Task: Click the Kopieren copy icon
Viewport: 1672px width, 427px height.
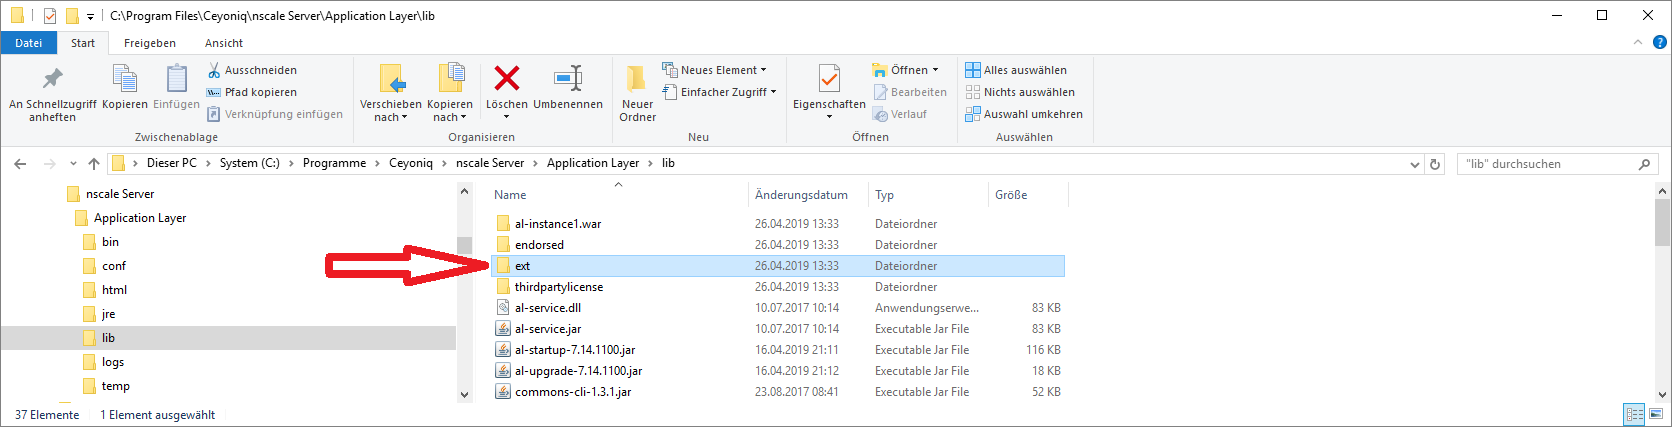Action: click(x=125, y=79)
